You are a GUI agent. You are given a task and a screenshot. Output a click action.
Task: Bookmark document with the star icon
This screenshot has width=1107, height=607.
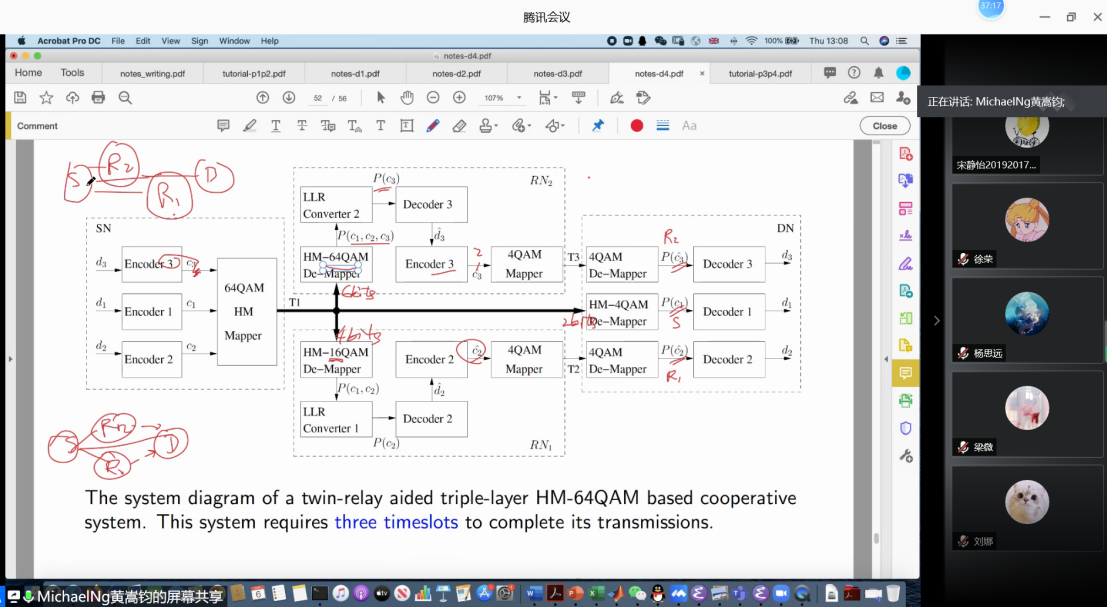46,98
